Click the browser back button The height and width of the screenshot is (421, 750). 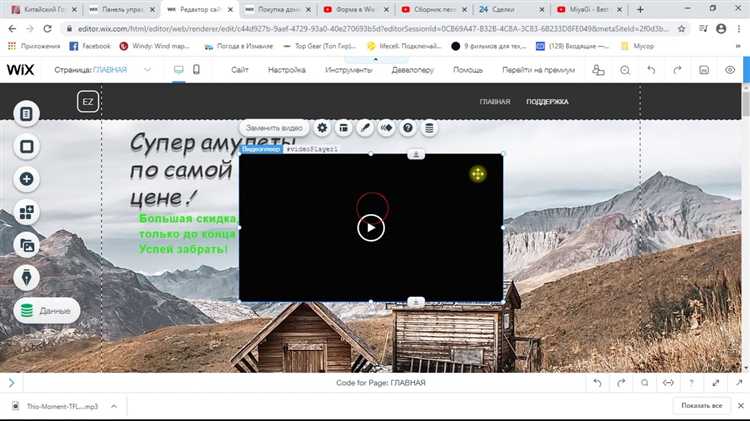coord(12,29)
